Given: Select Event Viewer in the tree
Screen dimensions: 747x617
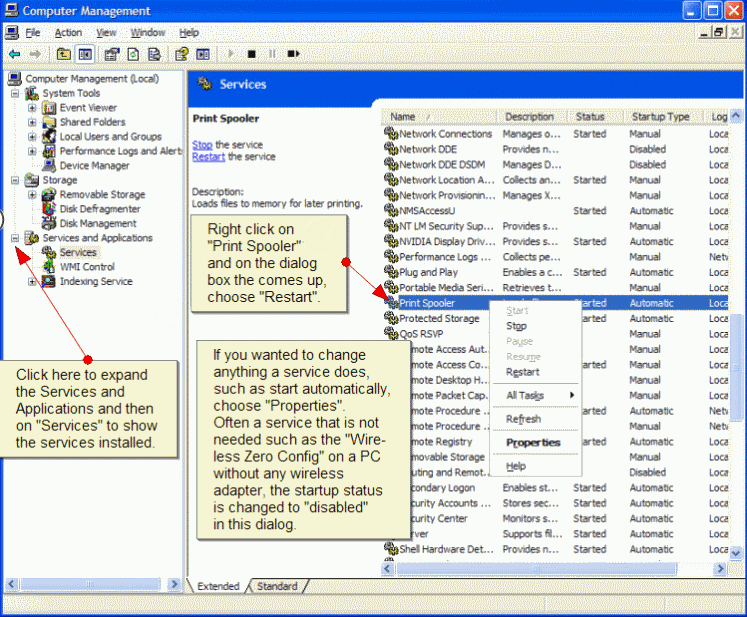Looking at the screenshot, I should coord(88,108).
